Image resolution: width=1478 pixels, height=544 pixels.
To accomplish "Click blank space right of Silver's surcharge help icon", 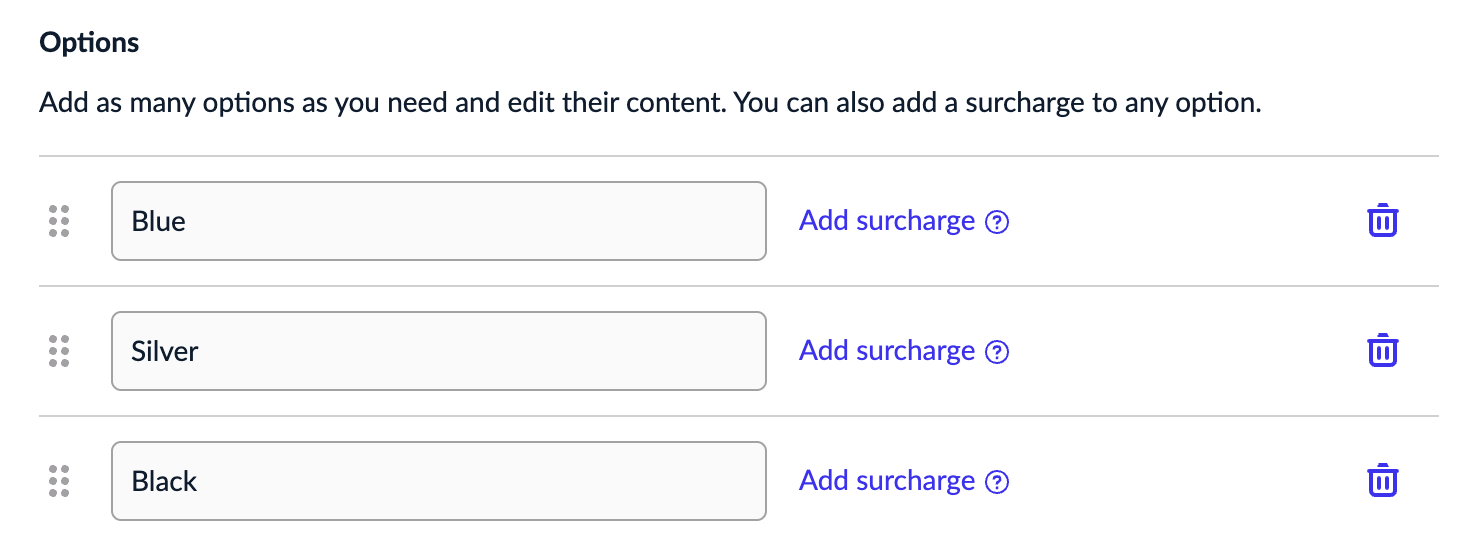I will coord(1180,351).
